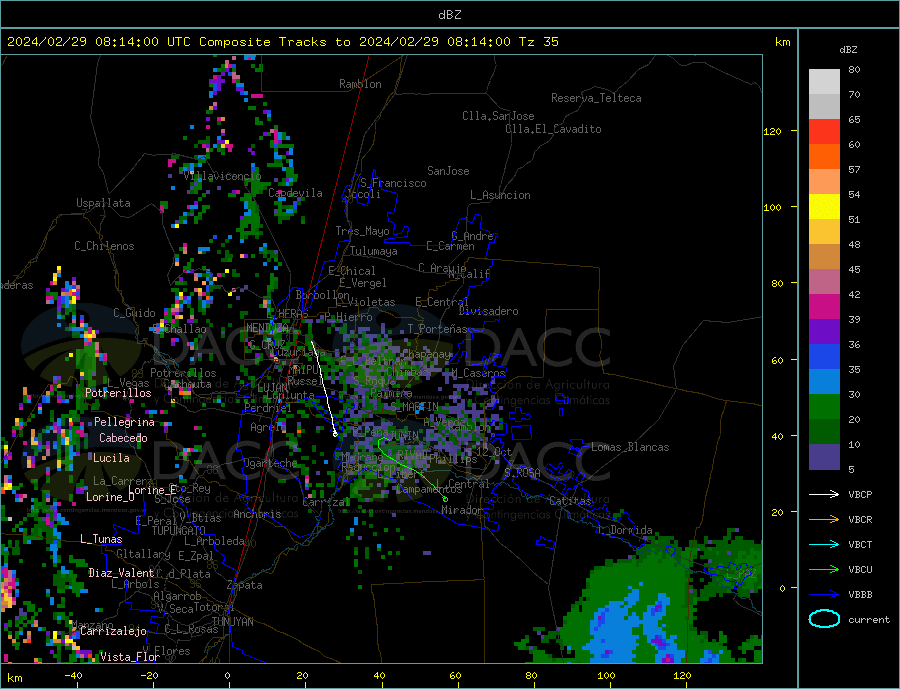The width and height of the screenshot is (900, 689).
Task: Click the TUPUNGATO label
Action: pyautogui.click(x=179, y=530)
